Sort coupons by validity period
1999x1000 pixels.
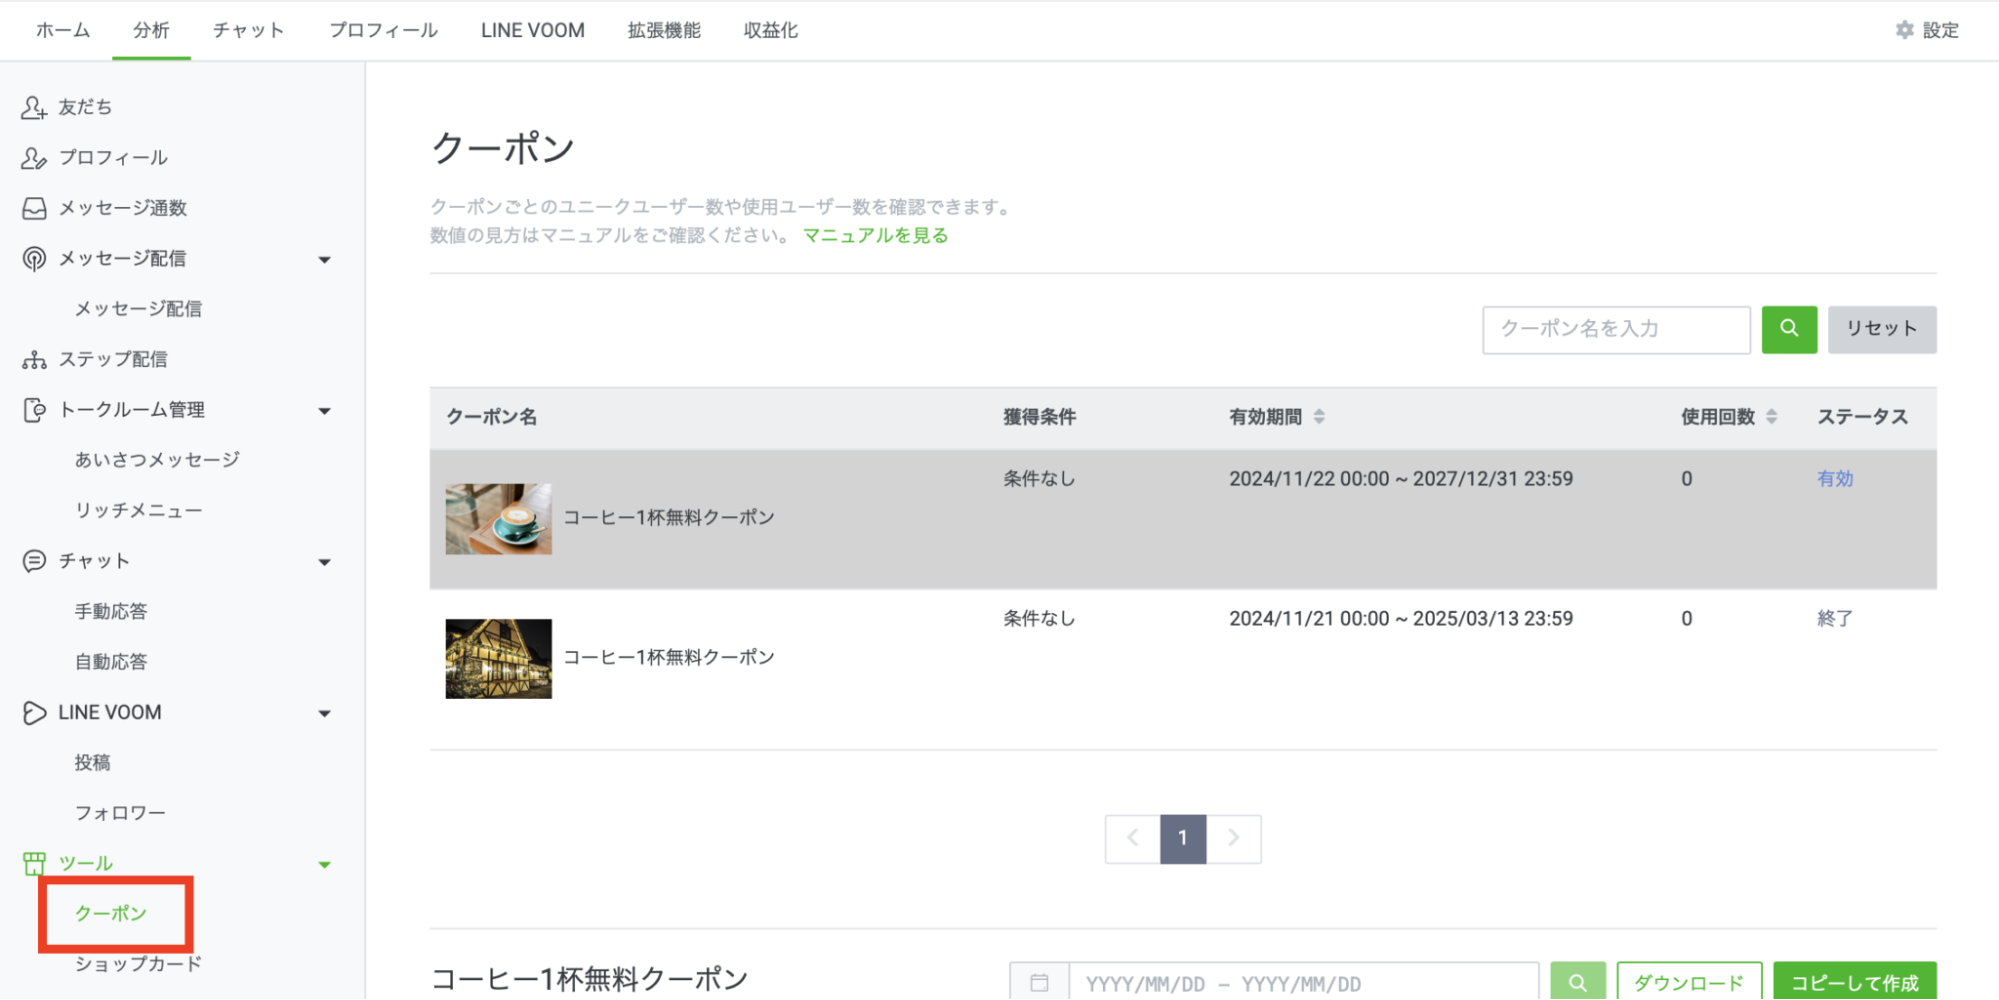1319,417
